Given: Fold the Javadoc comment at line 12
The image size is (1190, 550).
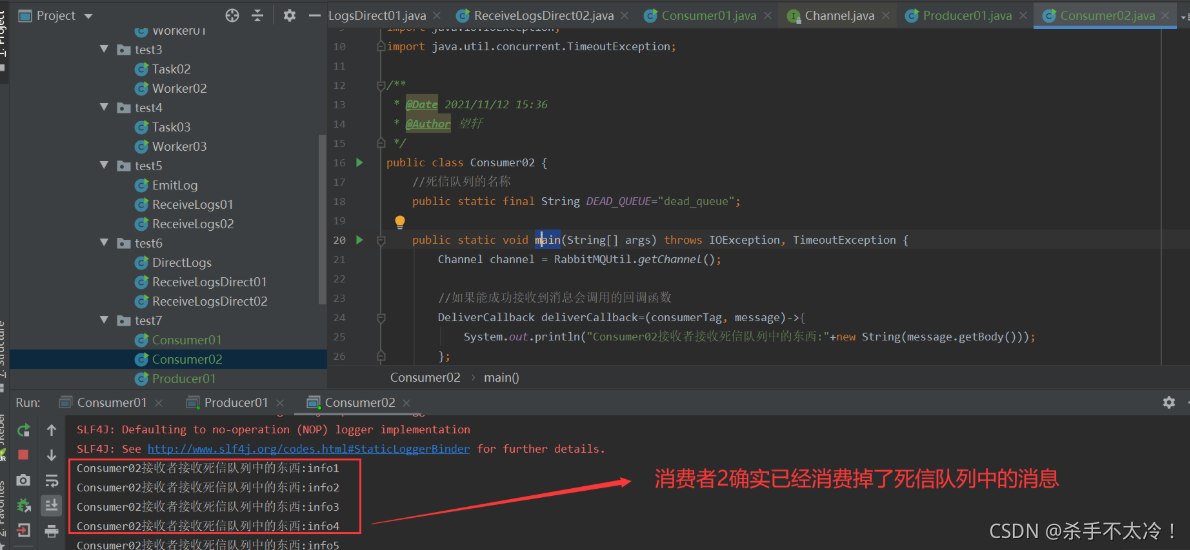Looking at the screenshot, I should tap(382, 85).
